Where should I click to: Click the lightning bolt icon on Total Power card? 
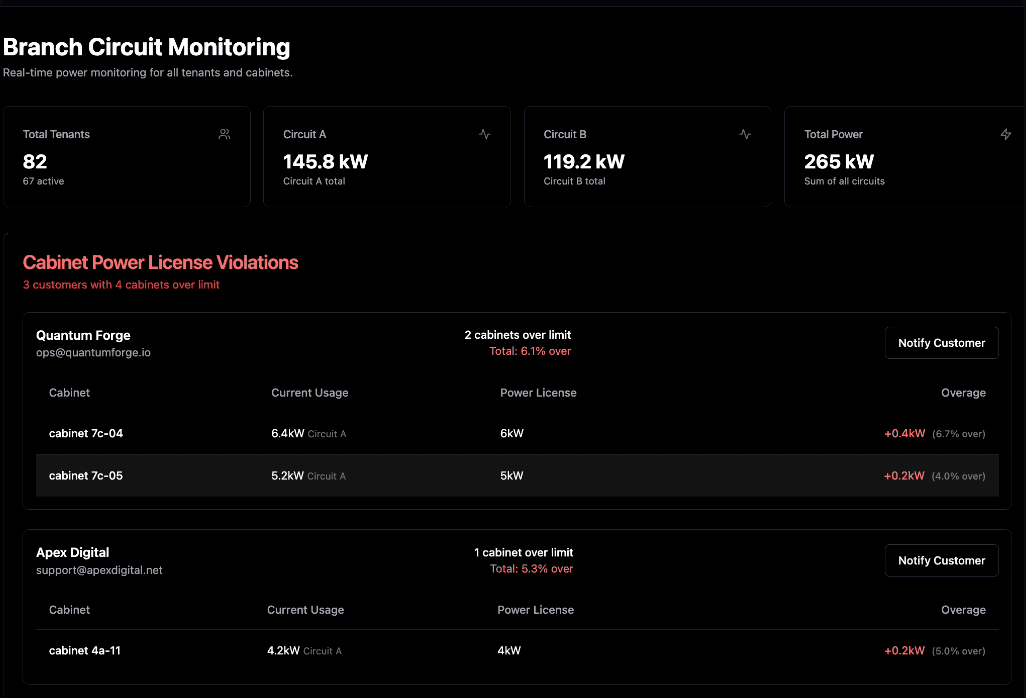1006,133
